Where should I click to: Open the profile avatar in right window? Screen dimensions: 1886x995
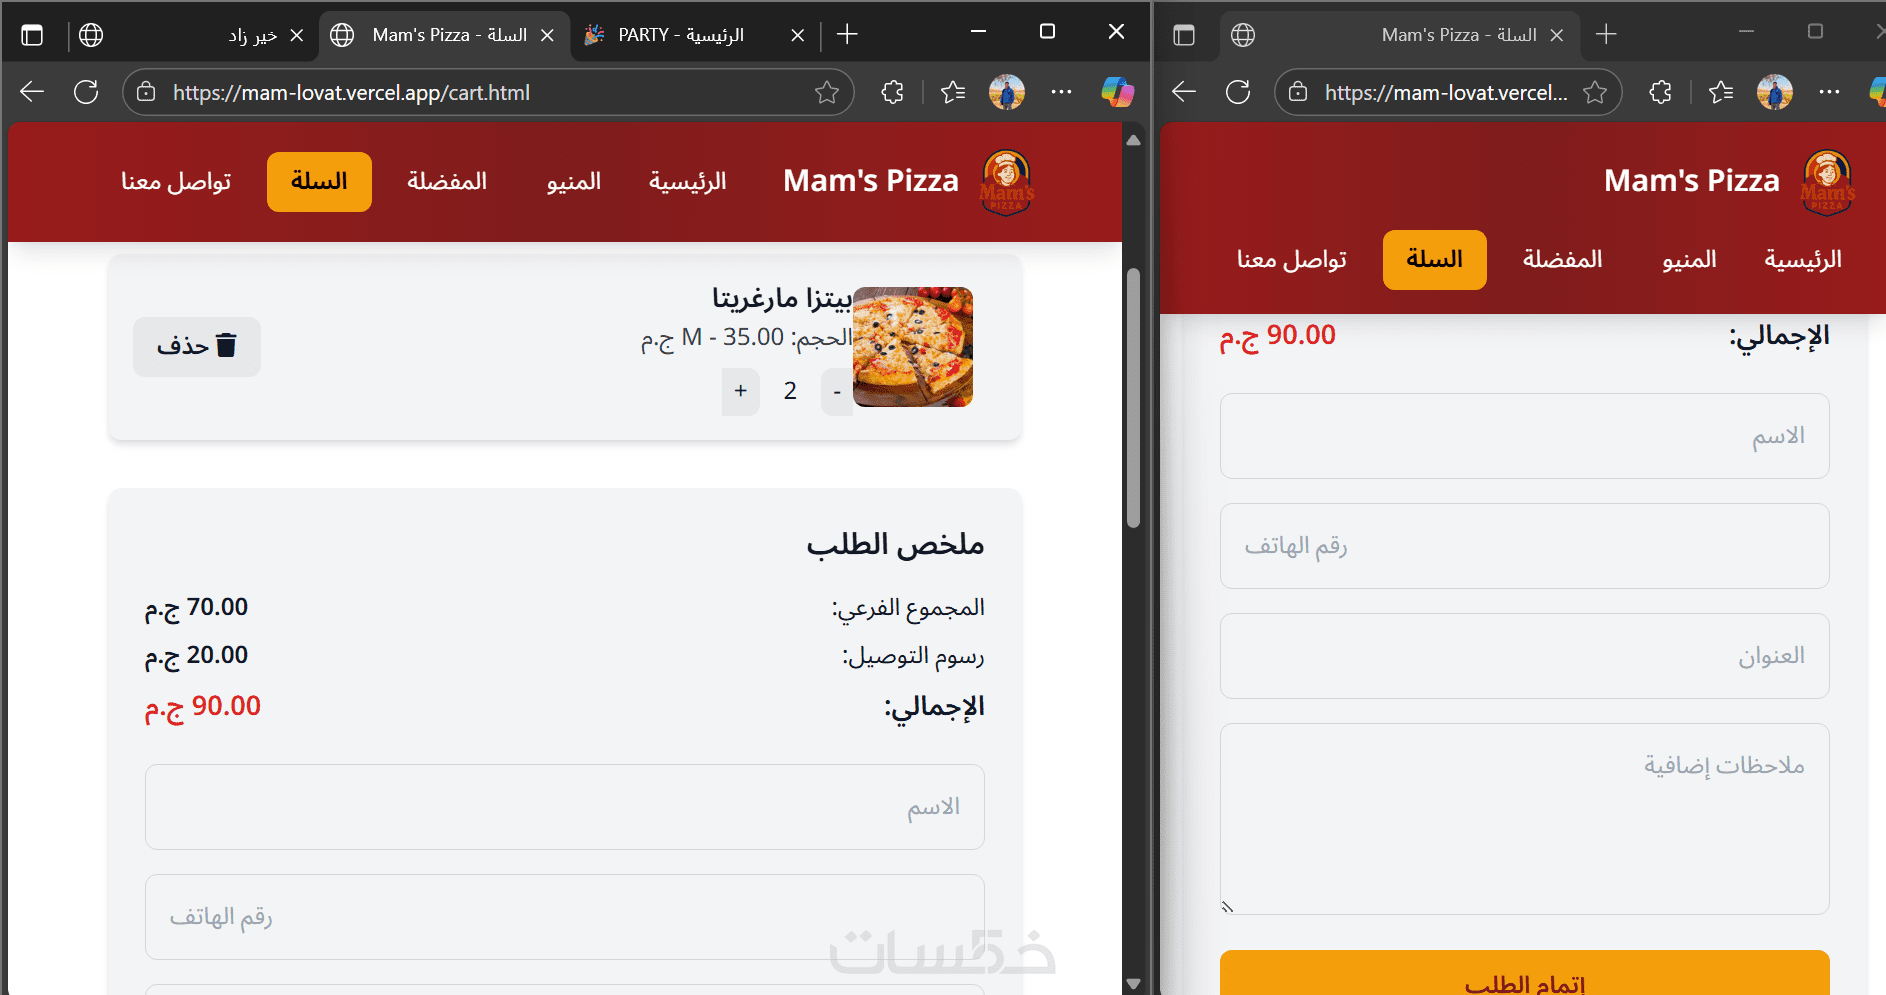[1775, 92]
